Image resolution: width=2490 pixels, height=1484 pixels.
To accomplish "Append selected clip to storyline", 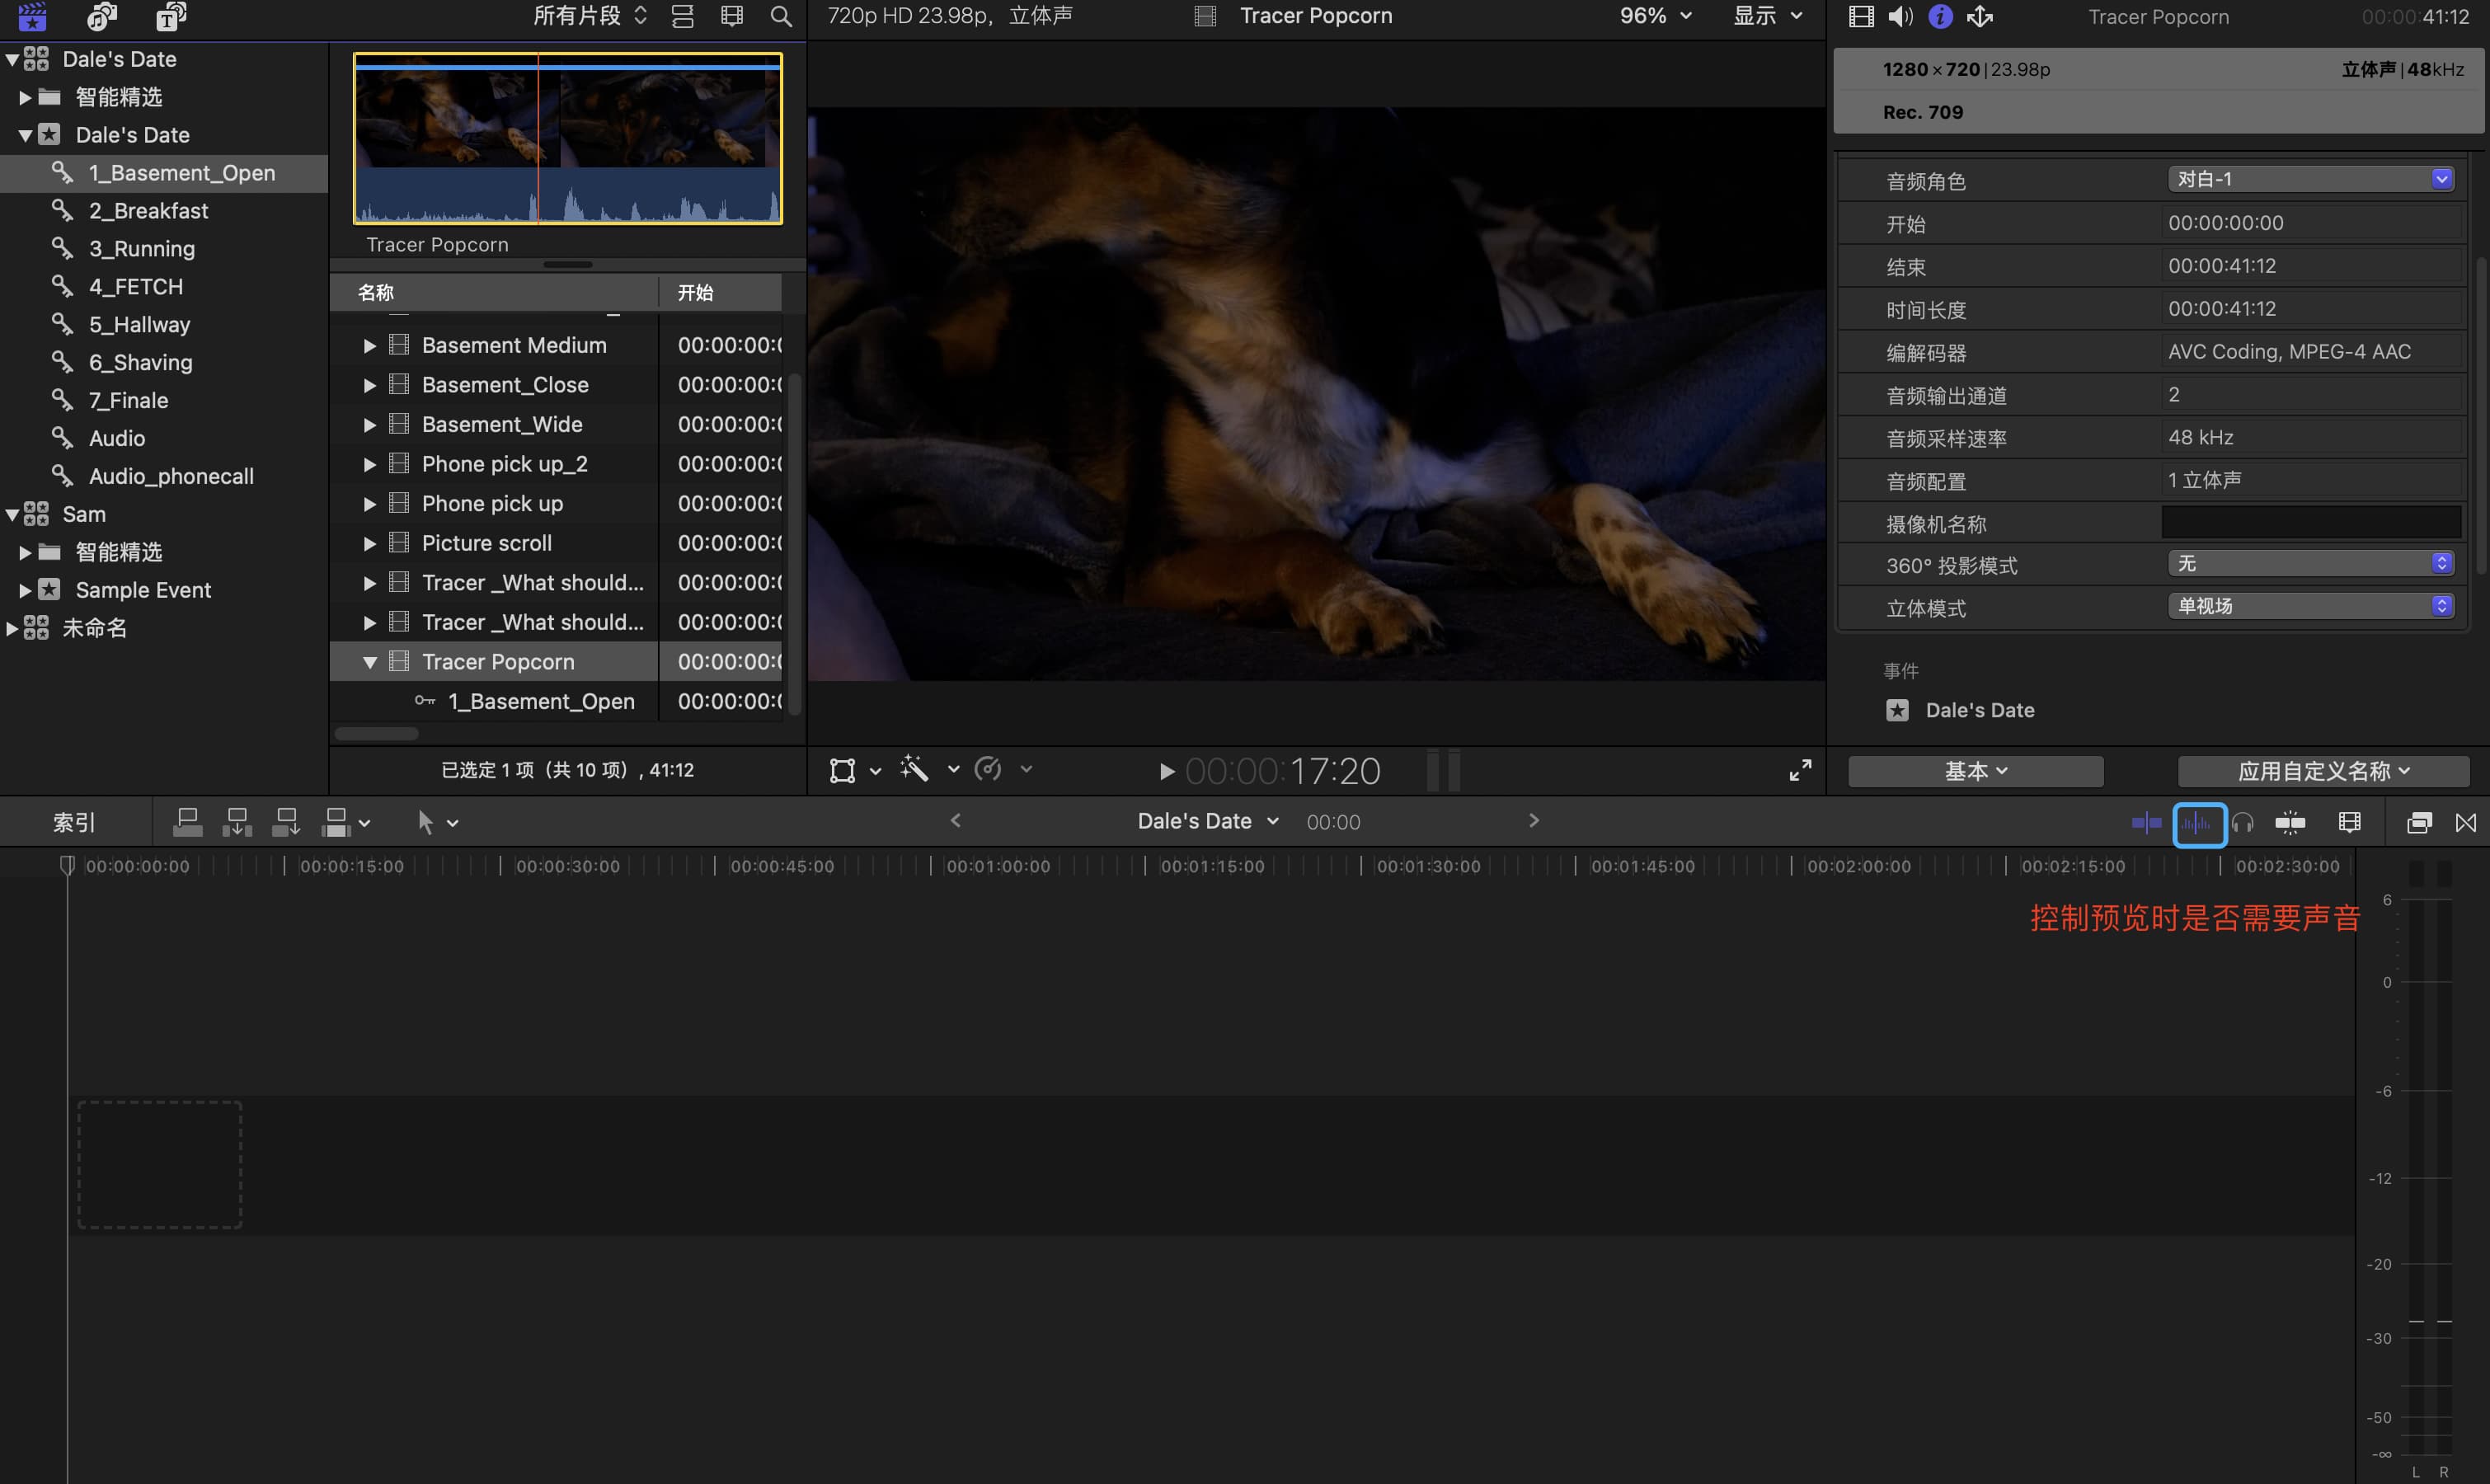I will coord(286,822).
